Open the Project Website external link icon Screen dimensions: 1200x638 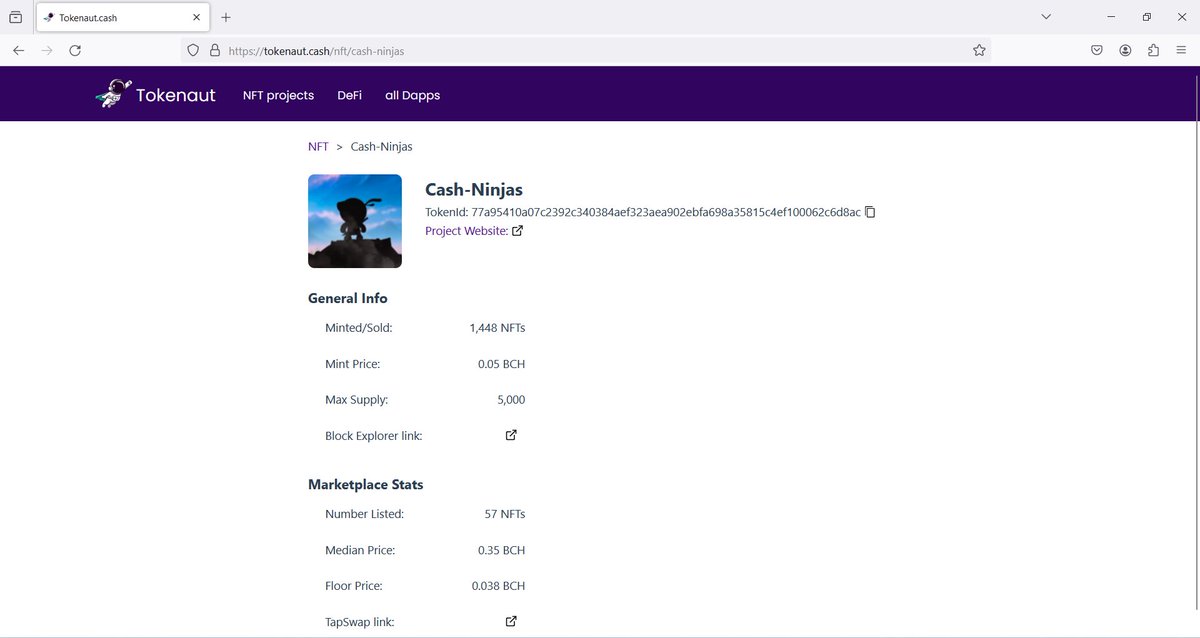pos(517,231)
